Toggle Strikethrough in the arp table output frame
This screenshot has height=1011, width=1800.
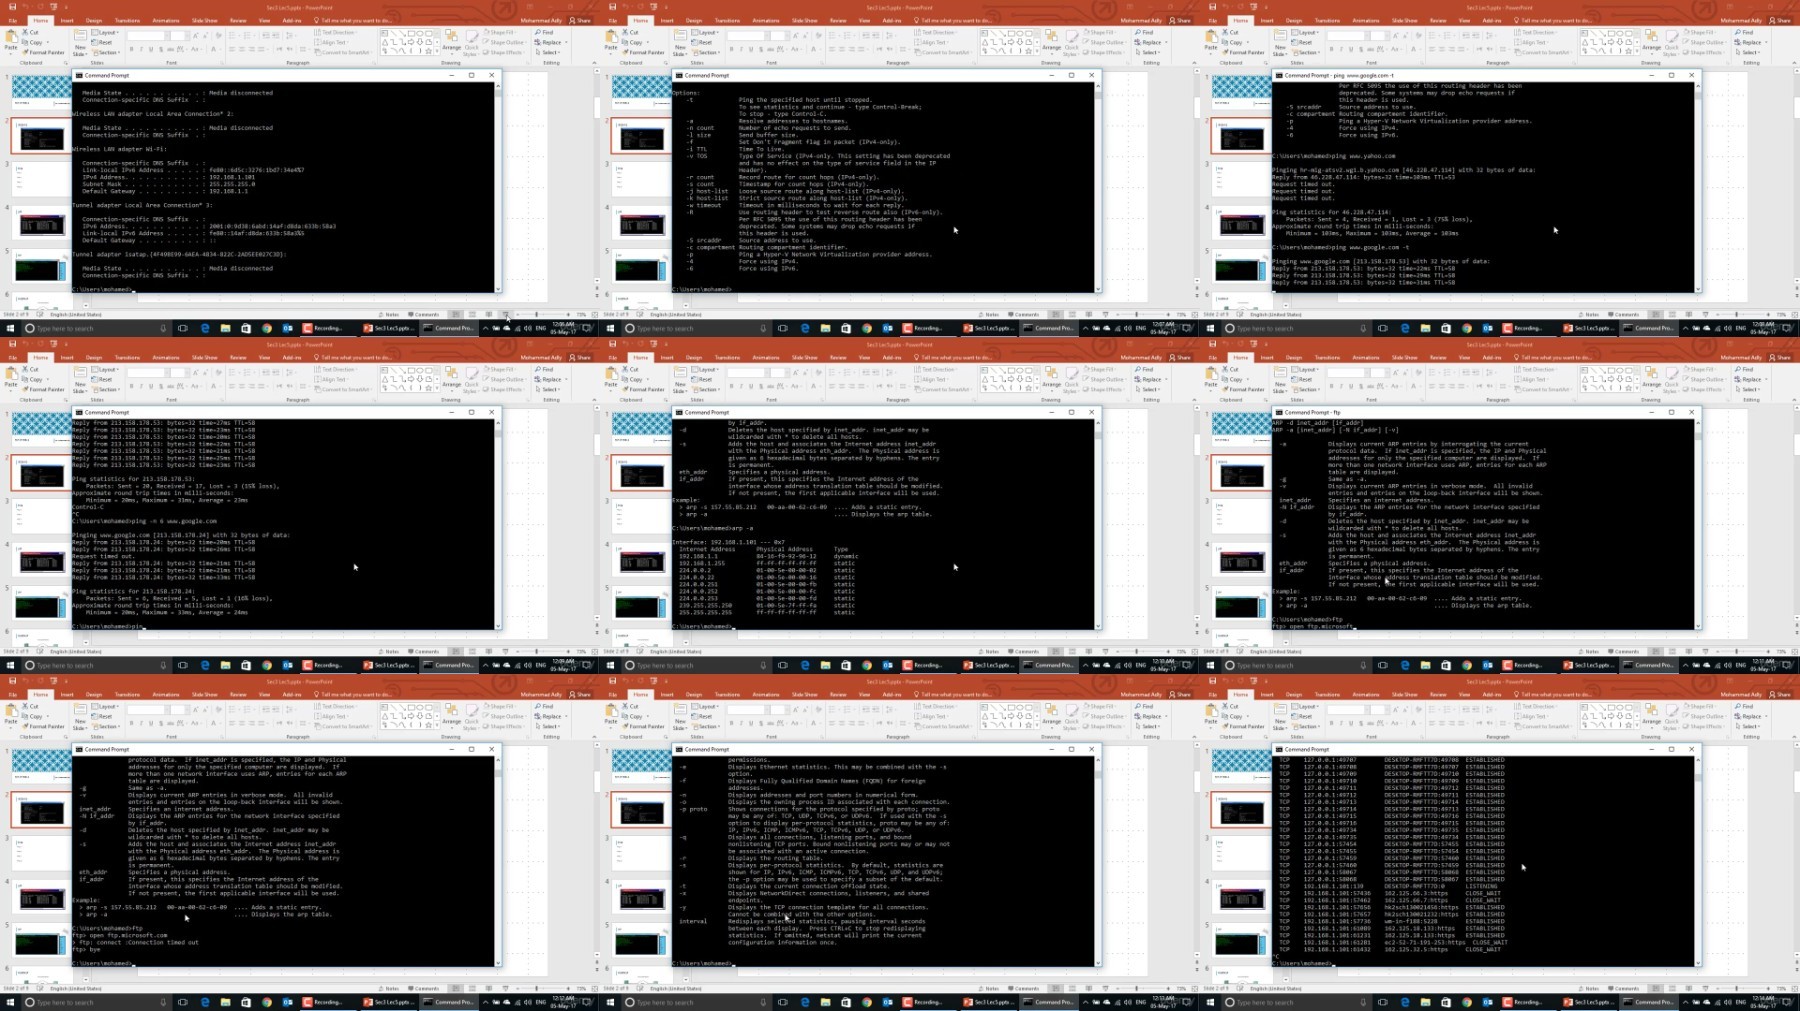[x=771, y=386]
